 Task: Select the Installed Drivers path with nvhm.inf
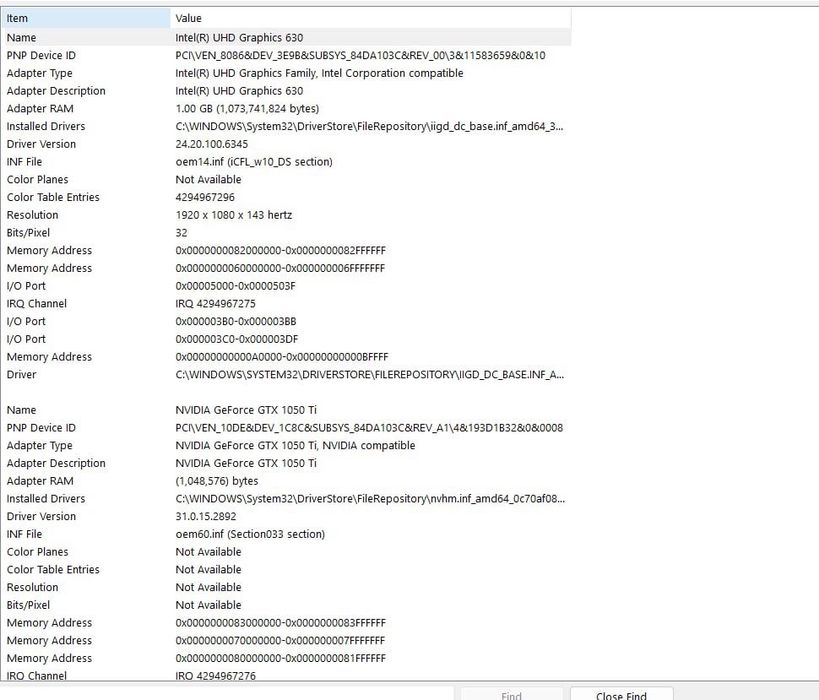(370, 499)
